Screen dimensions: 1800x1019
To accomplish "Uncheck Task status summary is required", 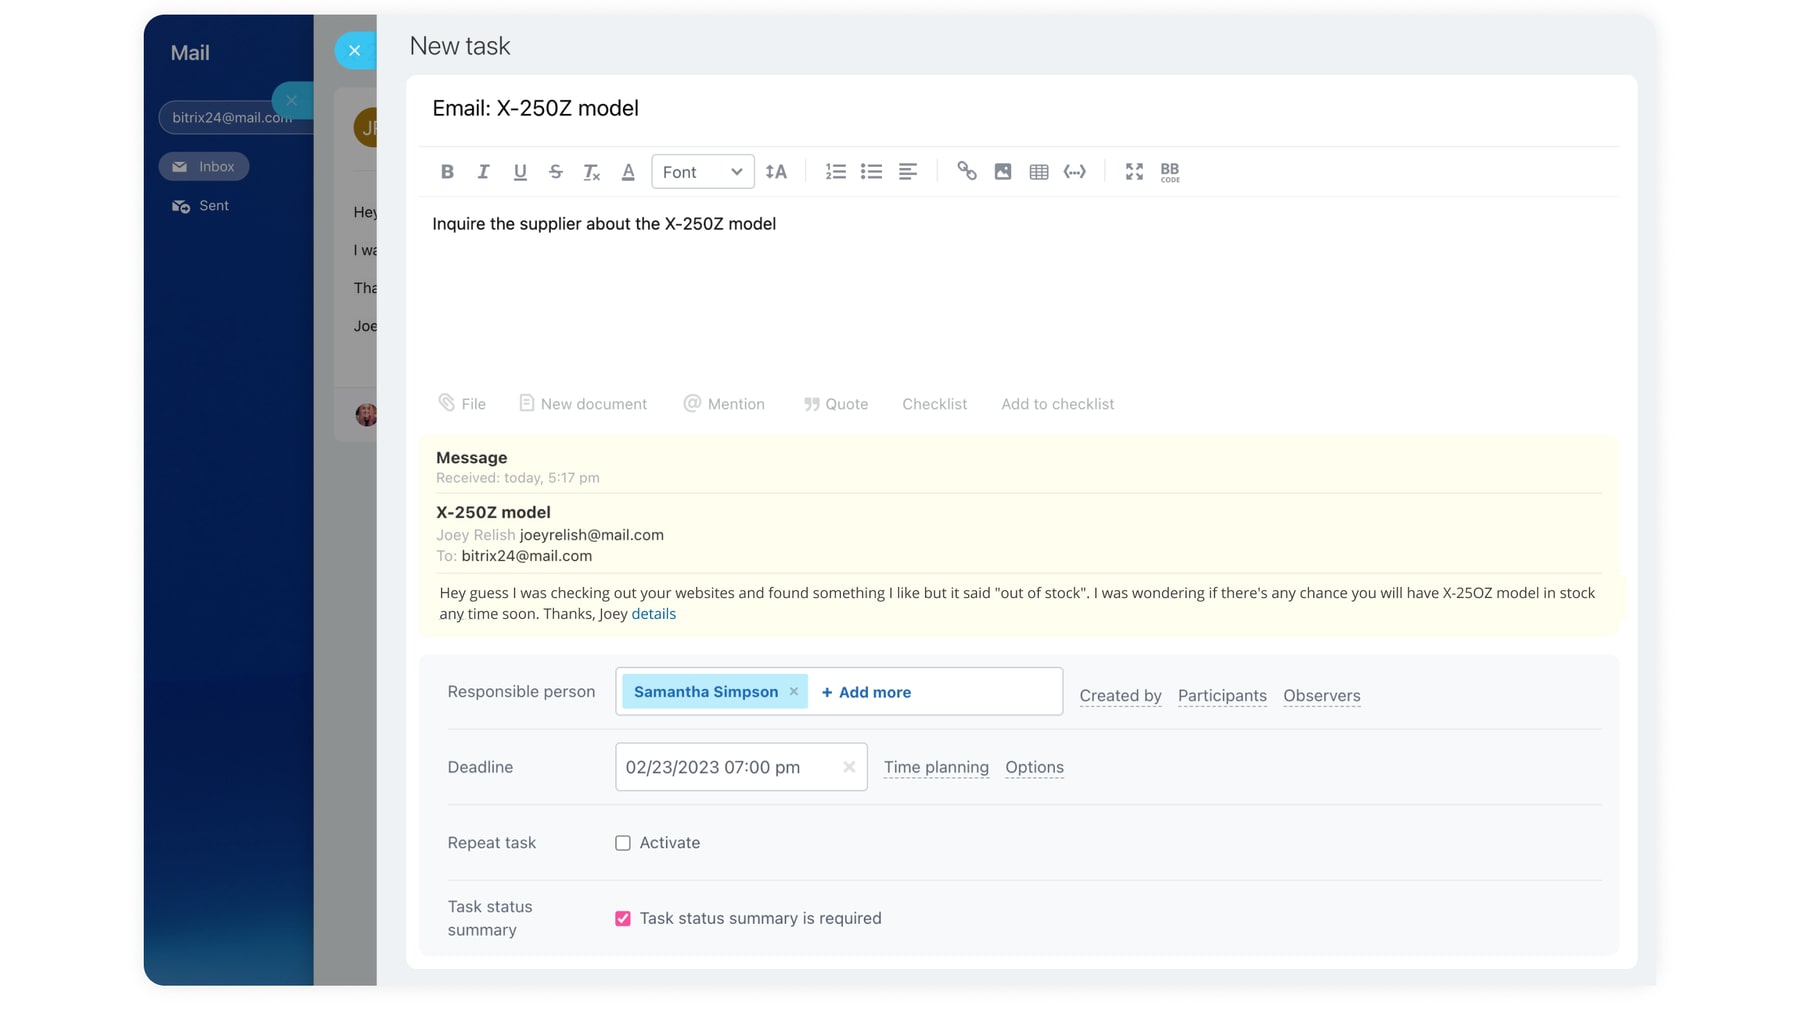I will [x=623, y=918].
